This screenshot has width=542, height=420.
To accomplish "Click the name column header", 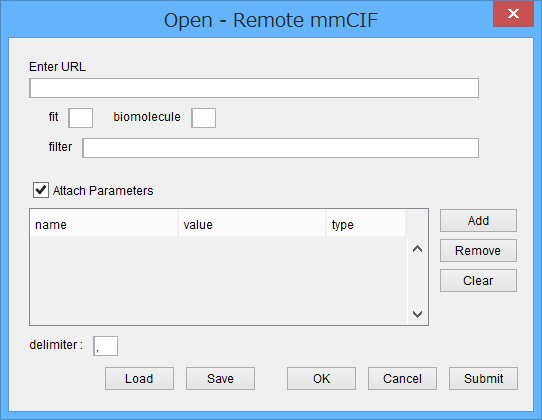I will tap(104, 225).
